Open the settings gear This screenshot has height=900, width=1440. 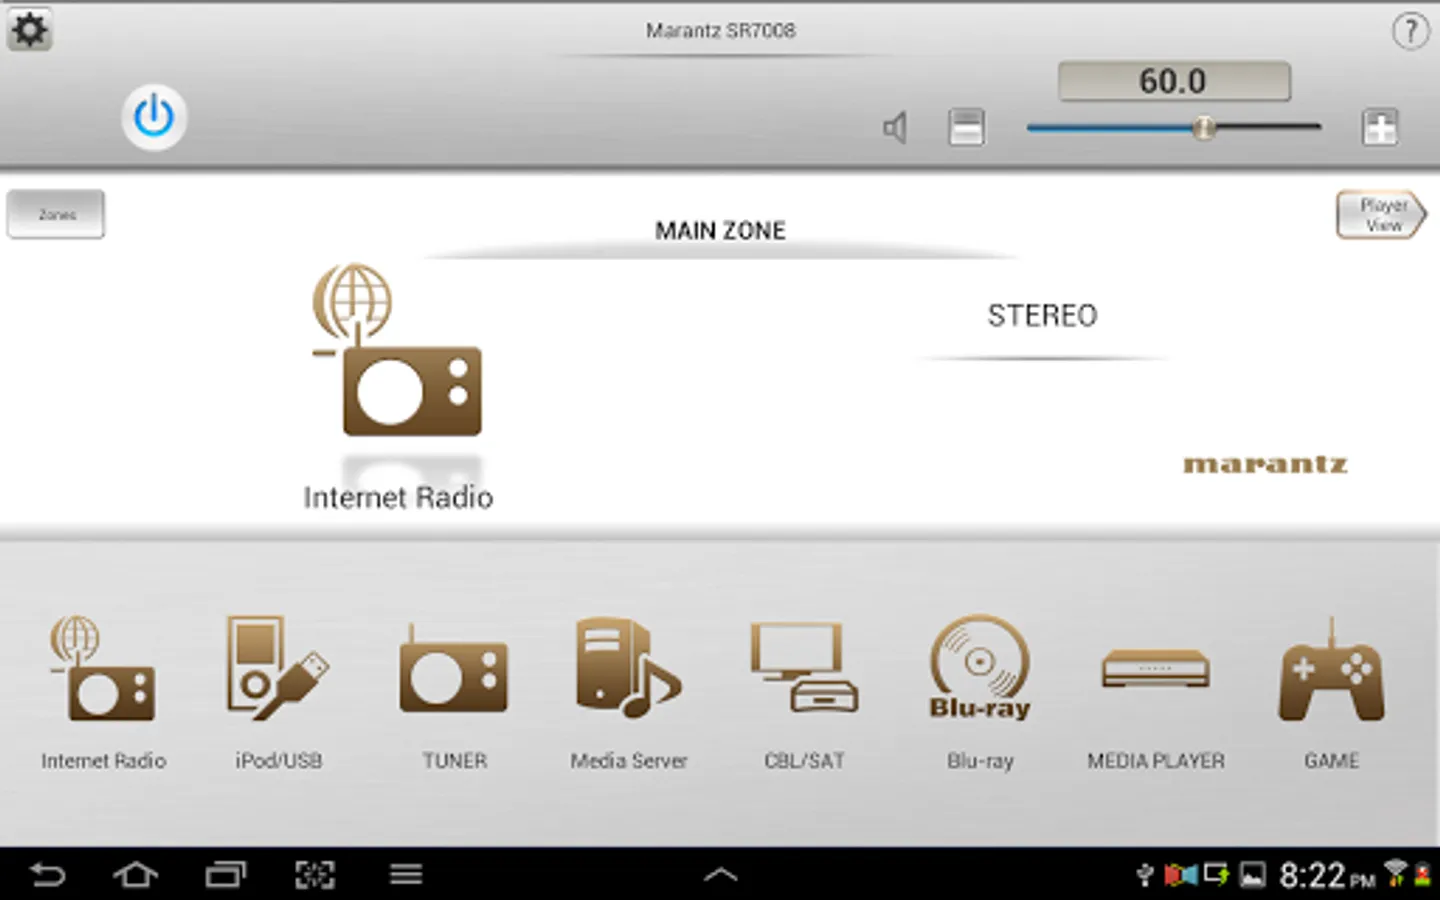pos(30,29)
